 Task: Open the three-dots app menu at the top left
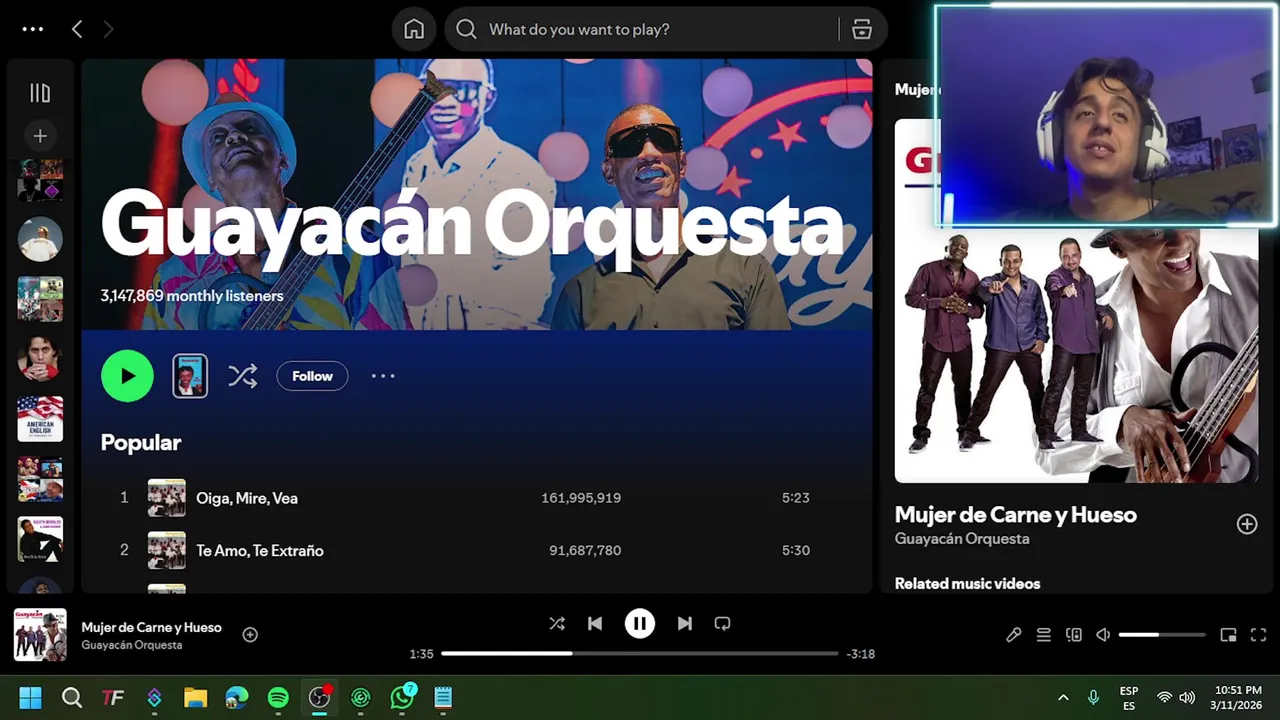pyautogui.click(x=33, y=29)
